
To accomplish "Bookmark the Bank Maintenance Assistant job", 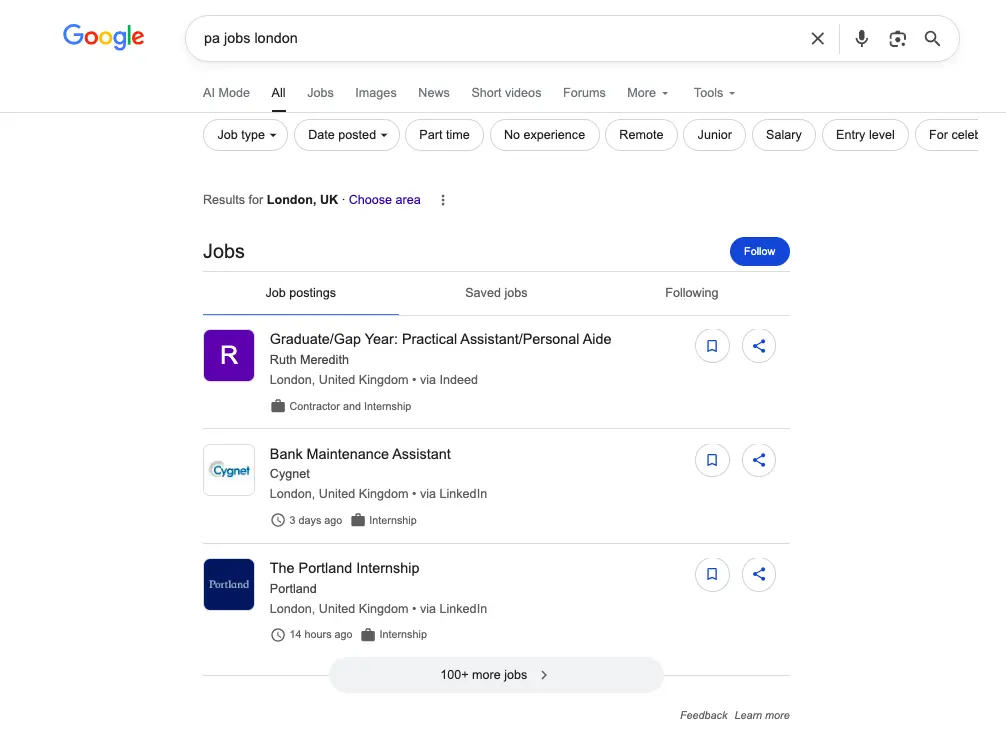I will coord(712,460).
